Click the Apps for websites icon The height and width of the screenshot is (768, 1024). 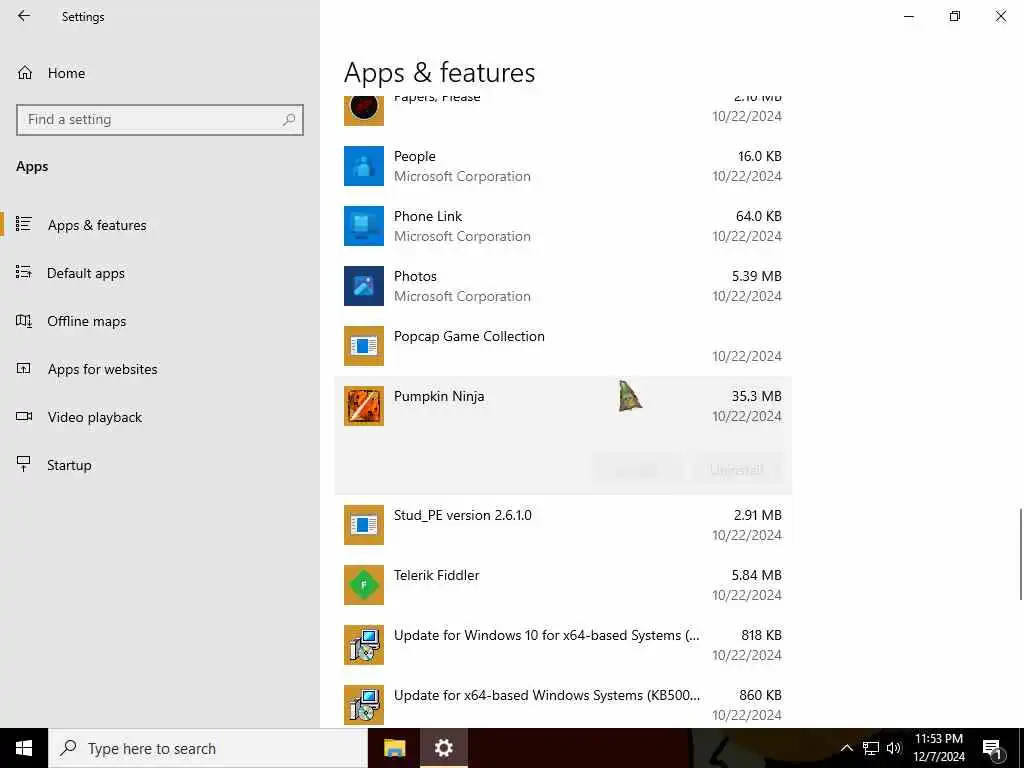point(24,368)
